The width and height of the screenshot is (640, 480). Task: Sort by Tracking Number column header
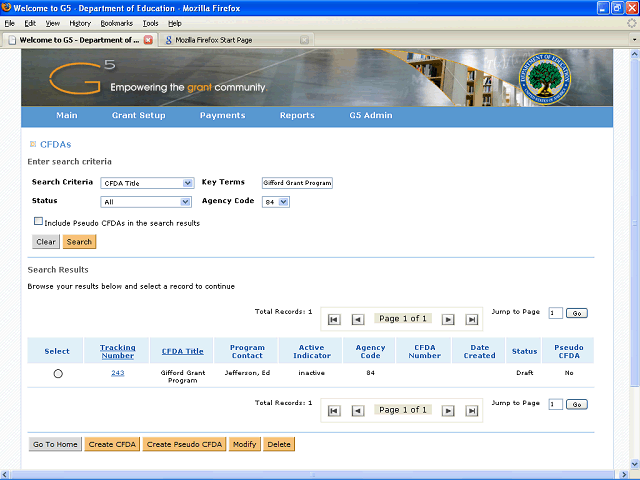pyautogui.click(x=118, y=351)
